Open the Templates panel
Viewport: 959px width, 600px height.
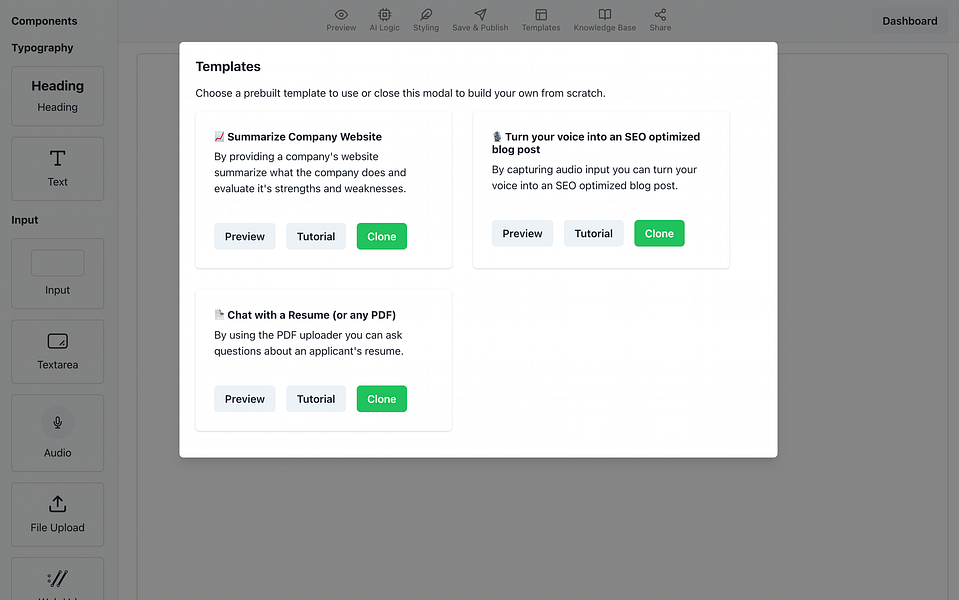[x=540, y=20]
